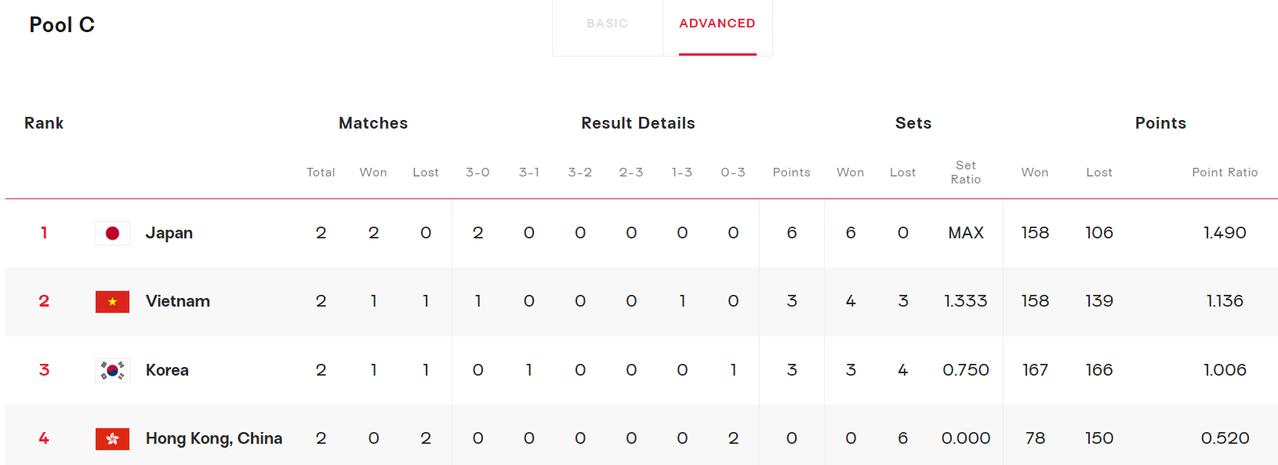This screenshot has width=1278, height=465.
Task: Click the Vietnam flag icon
Action: coord(112,301)
